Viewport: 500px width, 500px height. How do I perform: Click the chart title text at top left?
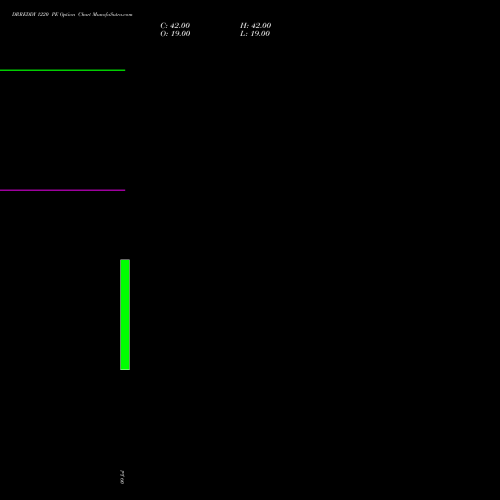tap(72, 14)
